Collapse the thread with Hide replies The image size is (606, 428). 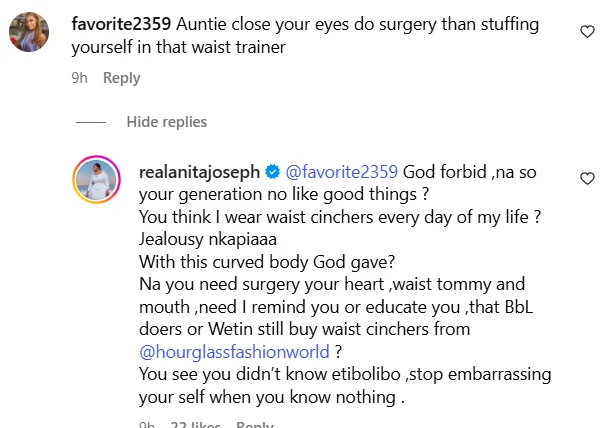[167, 122]
